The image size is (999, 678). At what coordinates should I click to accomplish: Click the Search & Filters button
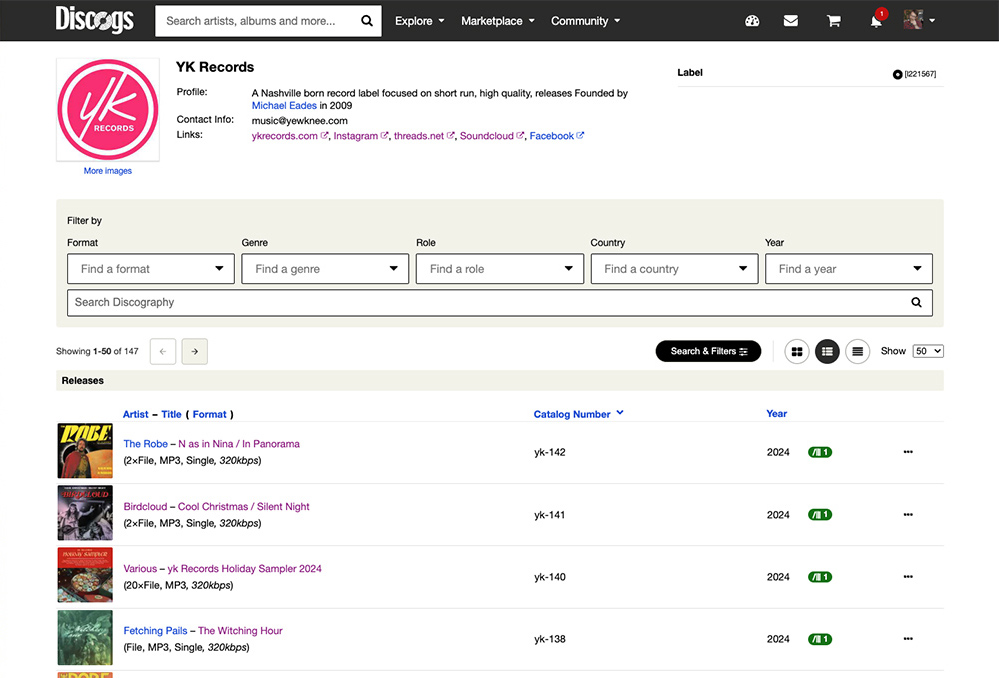708,351
